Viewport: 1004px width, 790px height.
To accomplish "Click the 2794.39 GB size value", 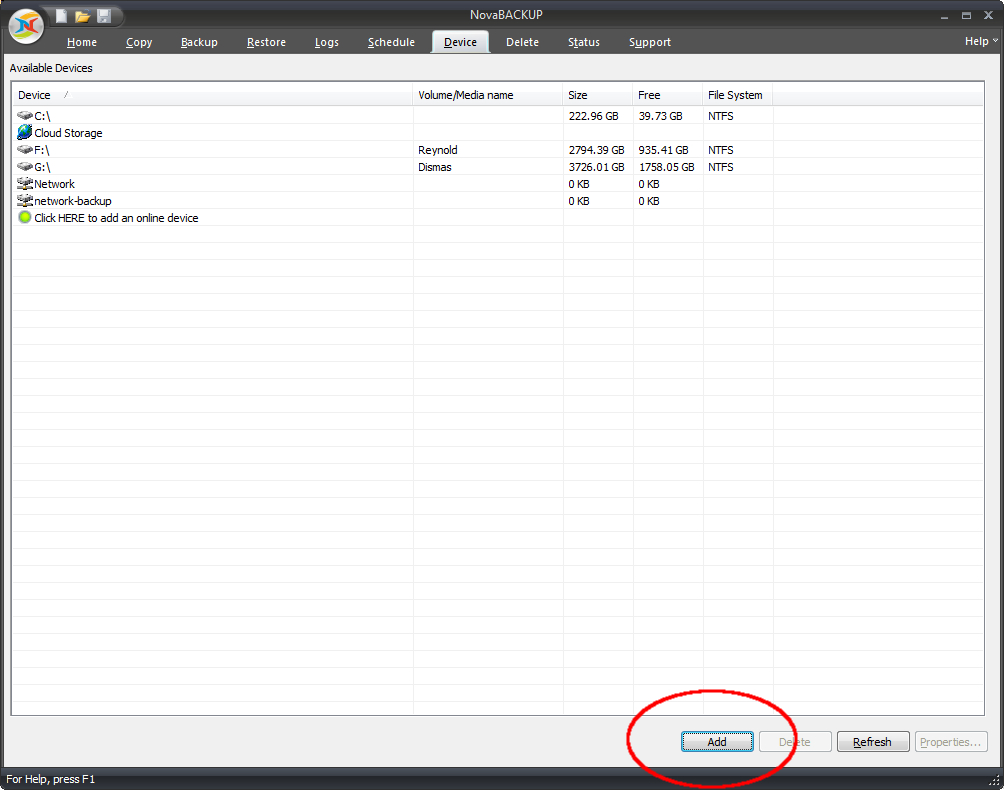I will [596, 150].
